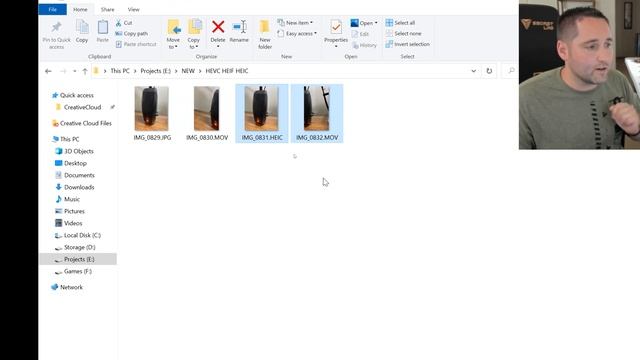
Task: Click the Copy icon in Clipboard group
Action: tap(82, 28)
